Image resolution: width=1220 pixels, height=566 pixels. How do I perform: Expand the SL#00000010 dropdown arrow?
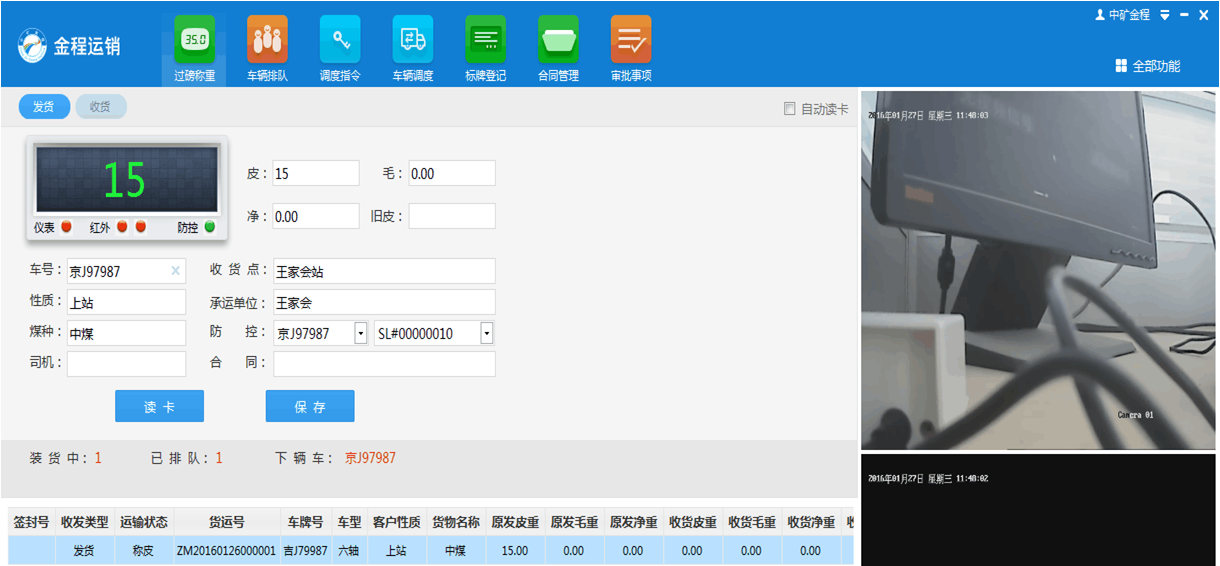[x=486, y=334]
